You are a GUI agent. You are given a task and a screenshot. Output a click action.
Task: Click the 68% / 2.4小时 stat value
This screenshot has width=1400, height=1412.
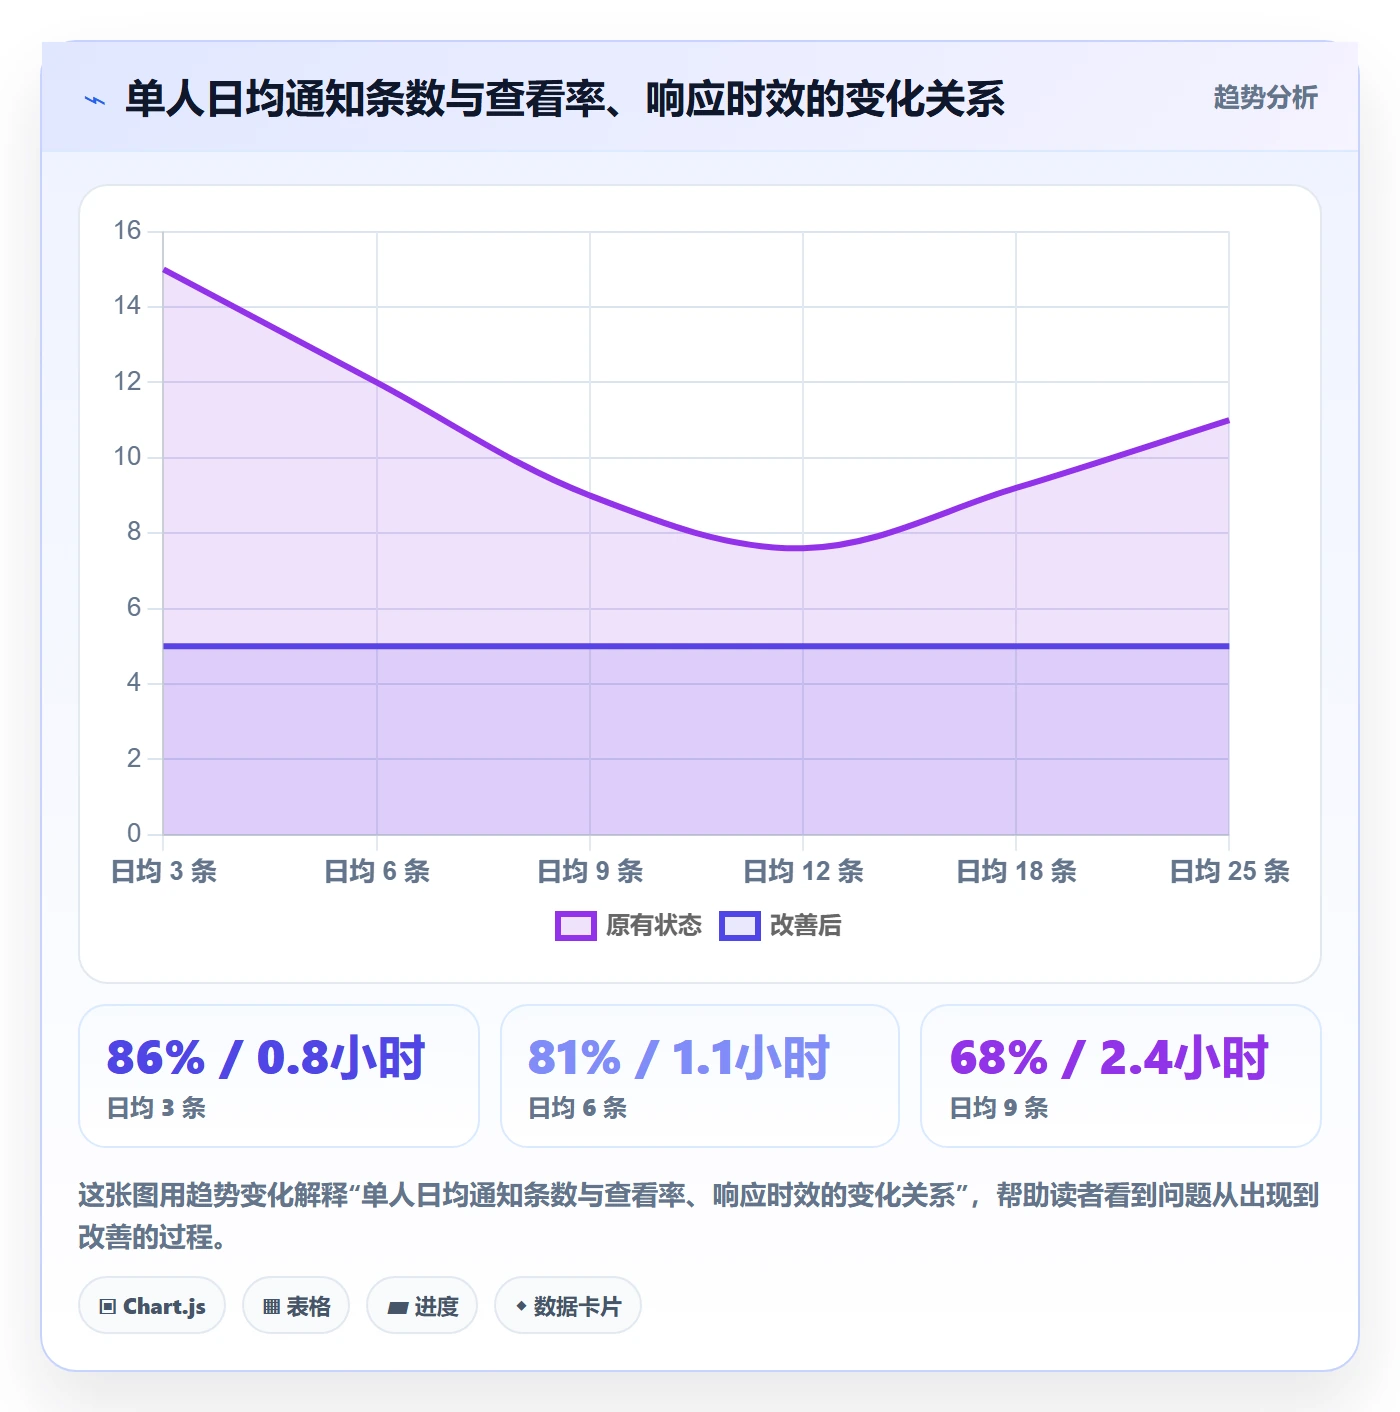pyautogui.click(x=1109, y=1057)
